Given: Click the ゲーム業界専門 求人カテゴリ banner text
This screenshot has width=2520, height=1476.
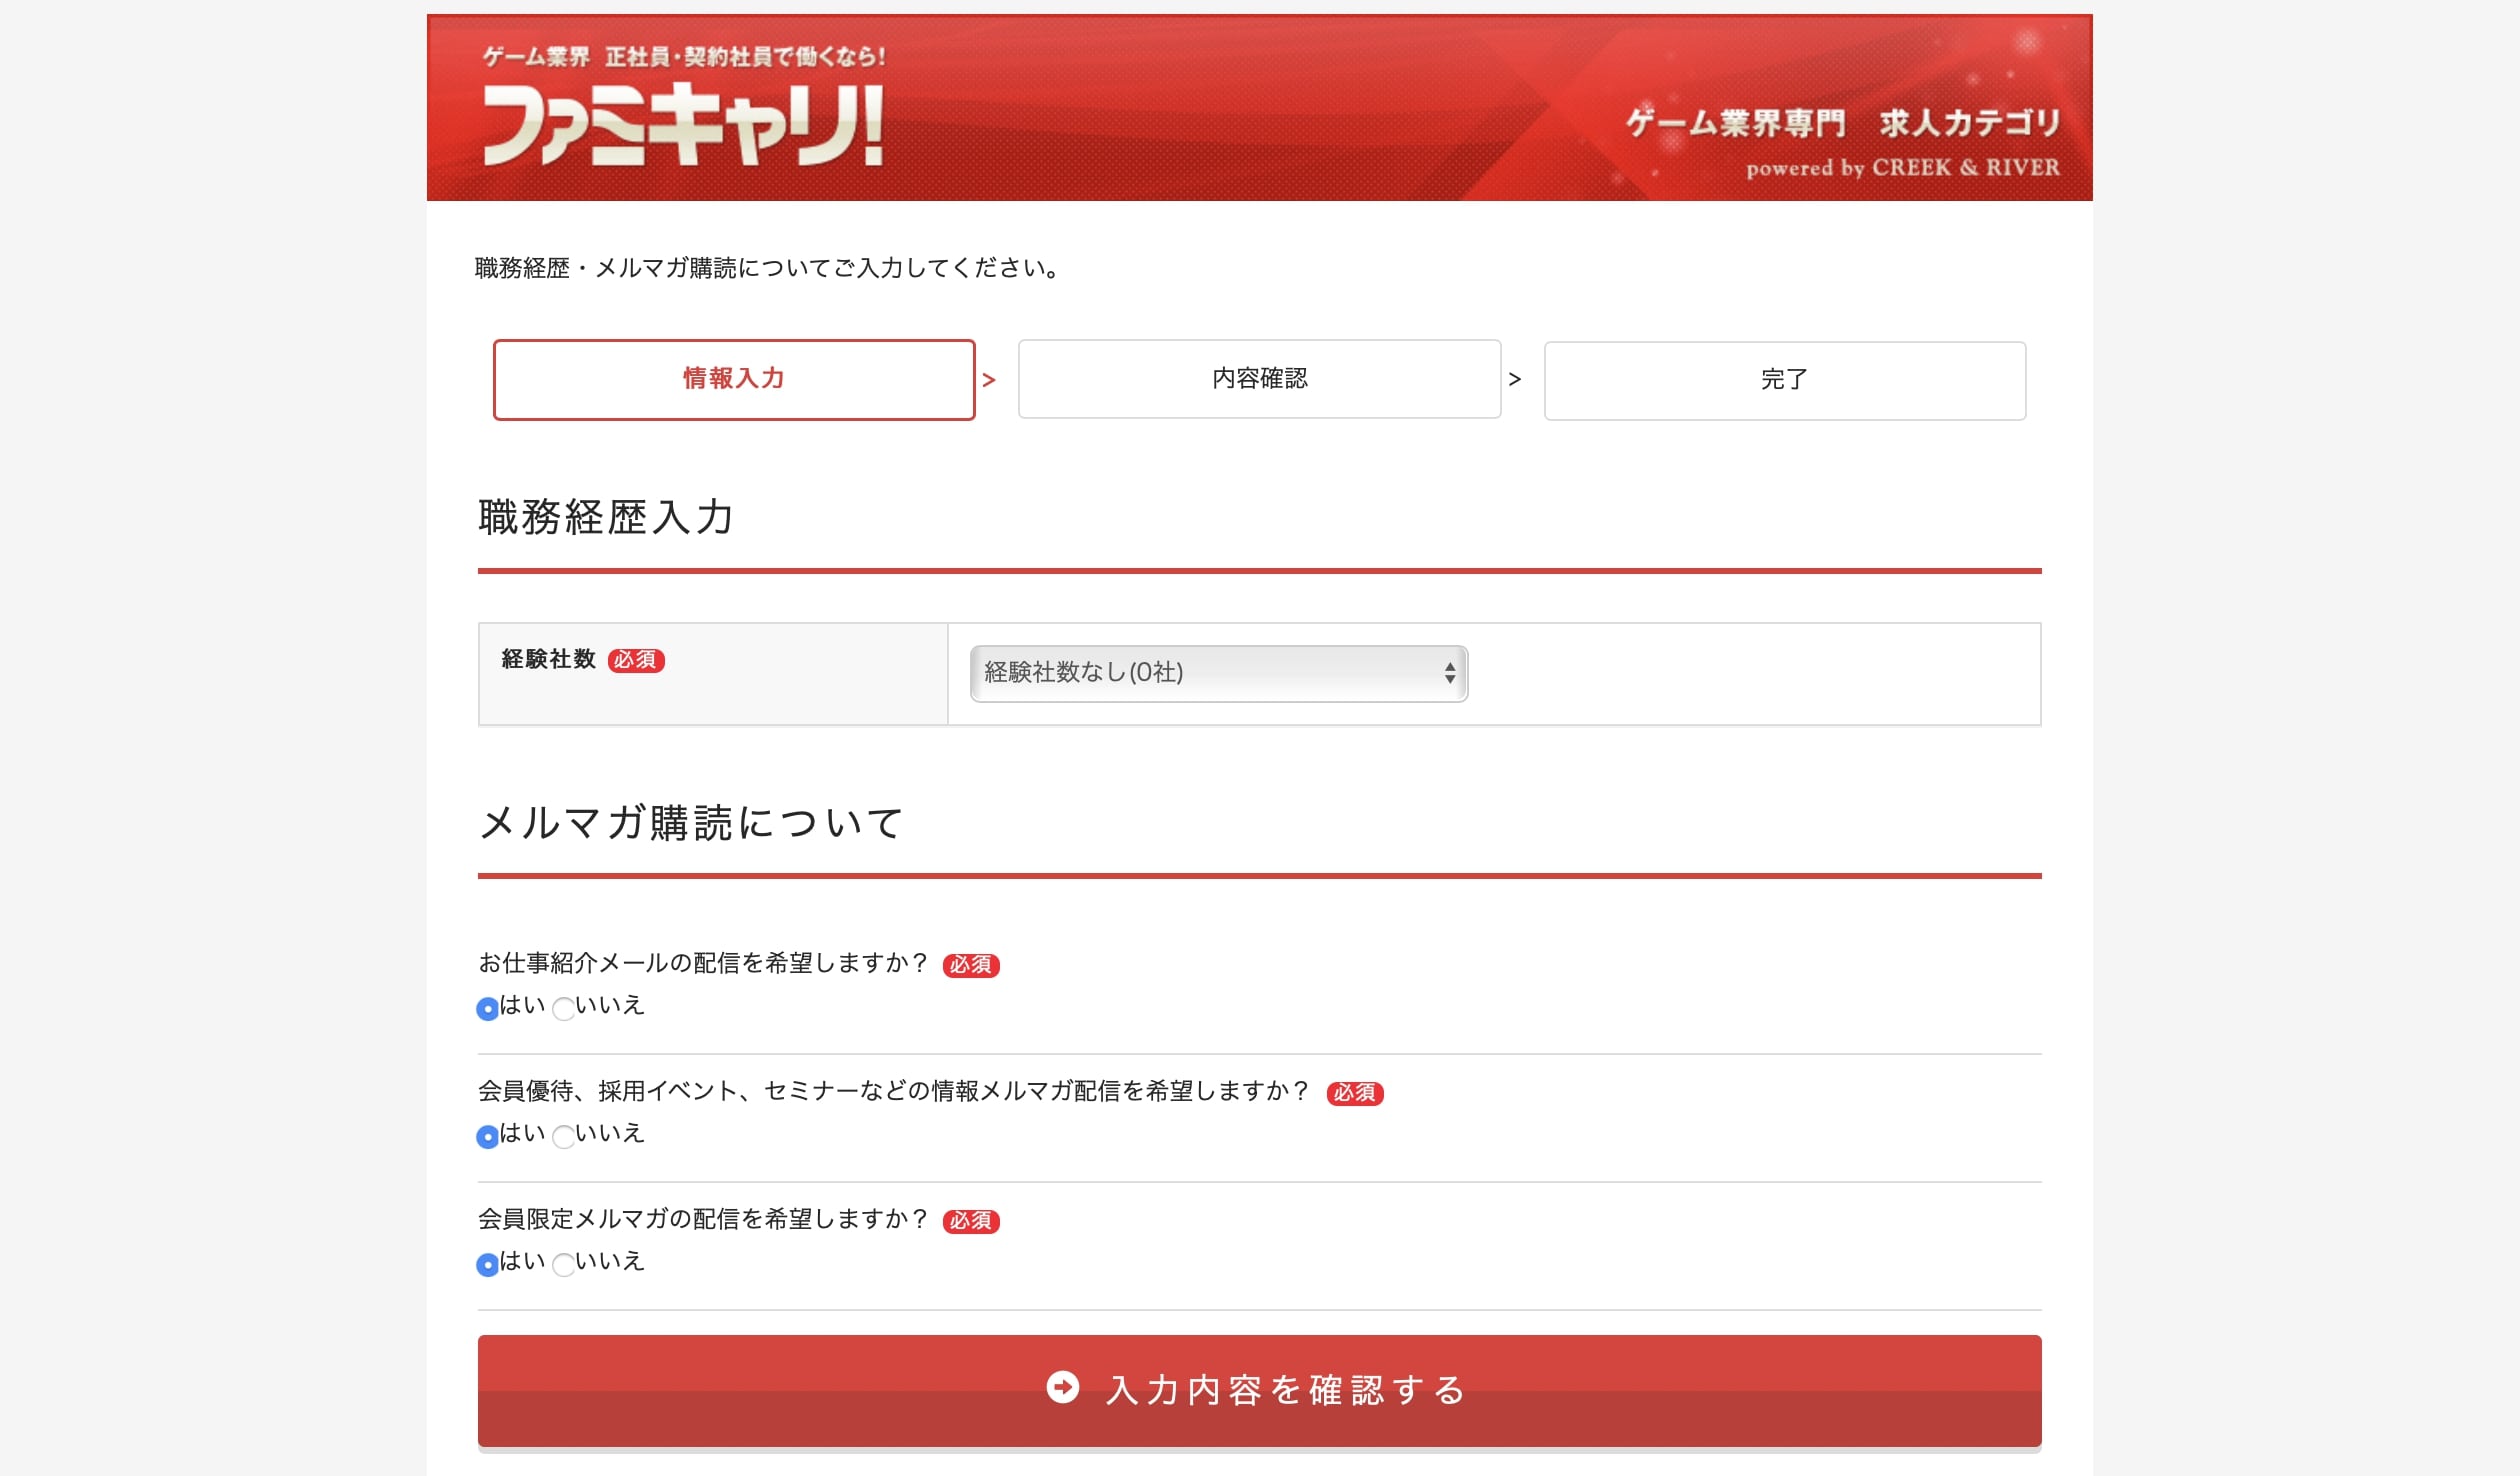Looking at the screenshot, I should coord(1842,123).
